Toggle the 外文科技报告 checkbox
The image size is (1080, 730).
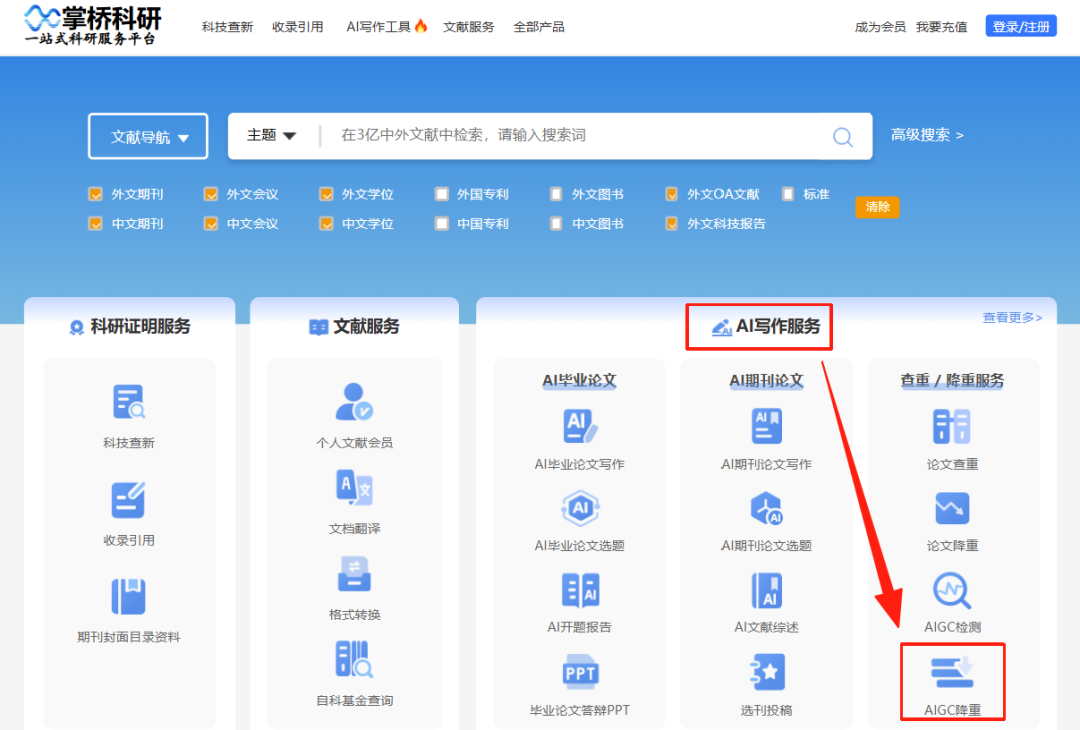(x=672, y=223)
